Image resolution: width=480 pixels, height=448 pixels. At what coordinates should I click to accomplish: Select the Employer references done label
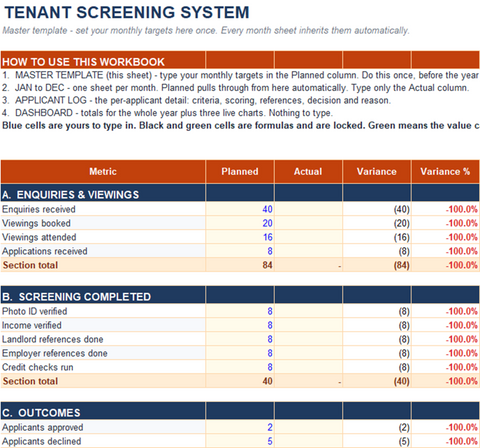55,353
